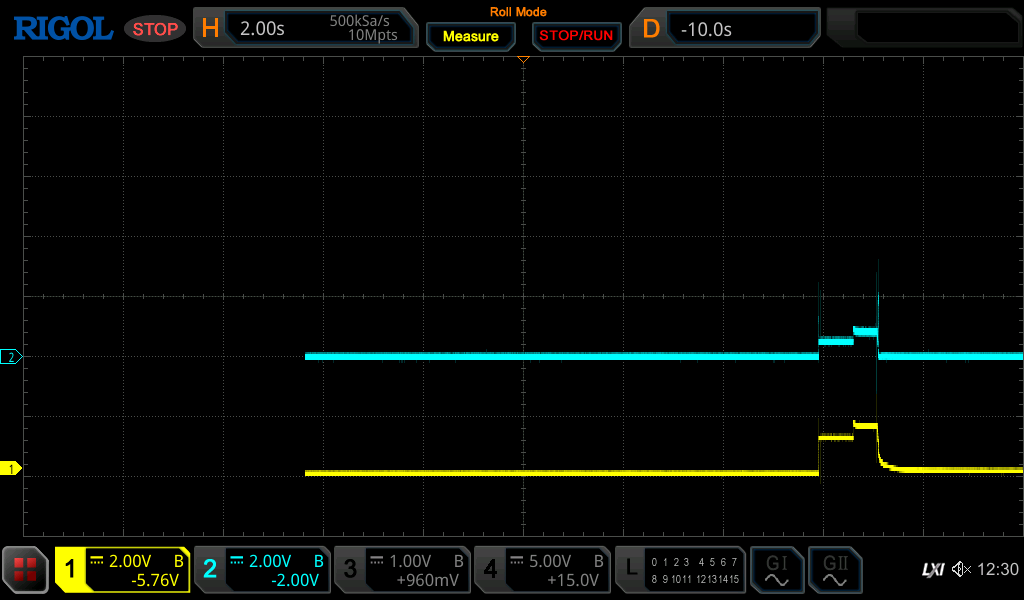
Task: Click the Roll Mode label
Action: 518,12
